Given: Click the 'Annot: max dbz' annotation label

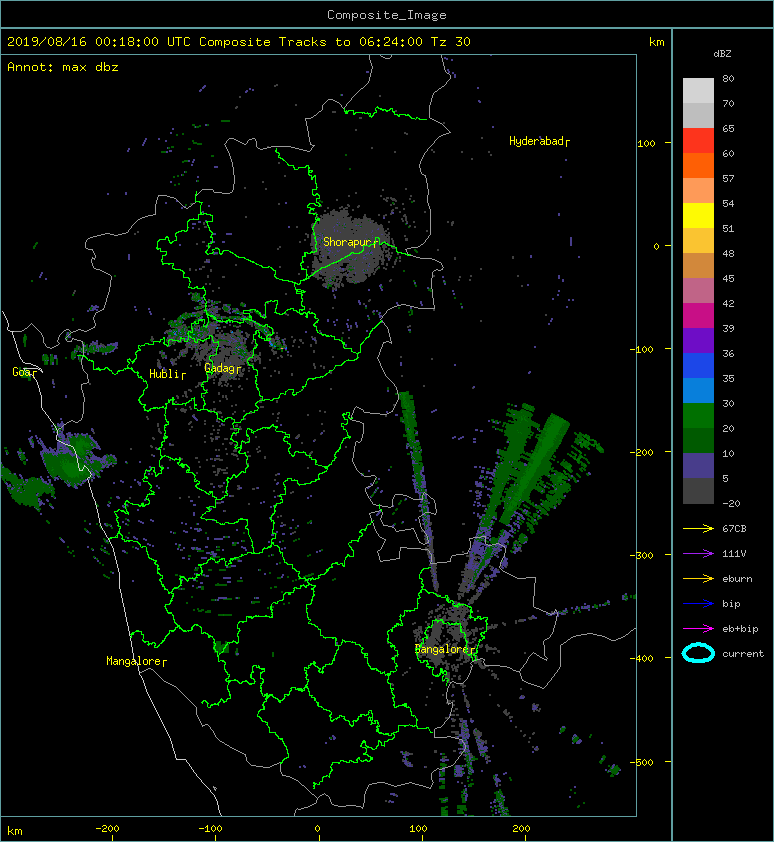Looking at the screenshot, I should (x=63, y=67).
